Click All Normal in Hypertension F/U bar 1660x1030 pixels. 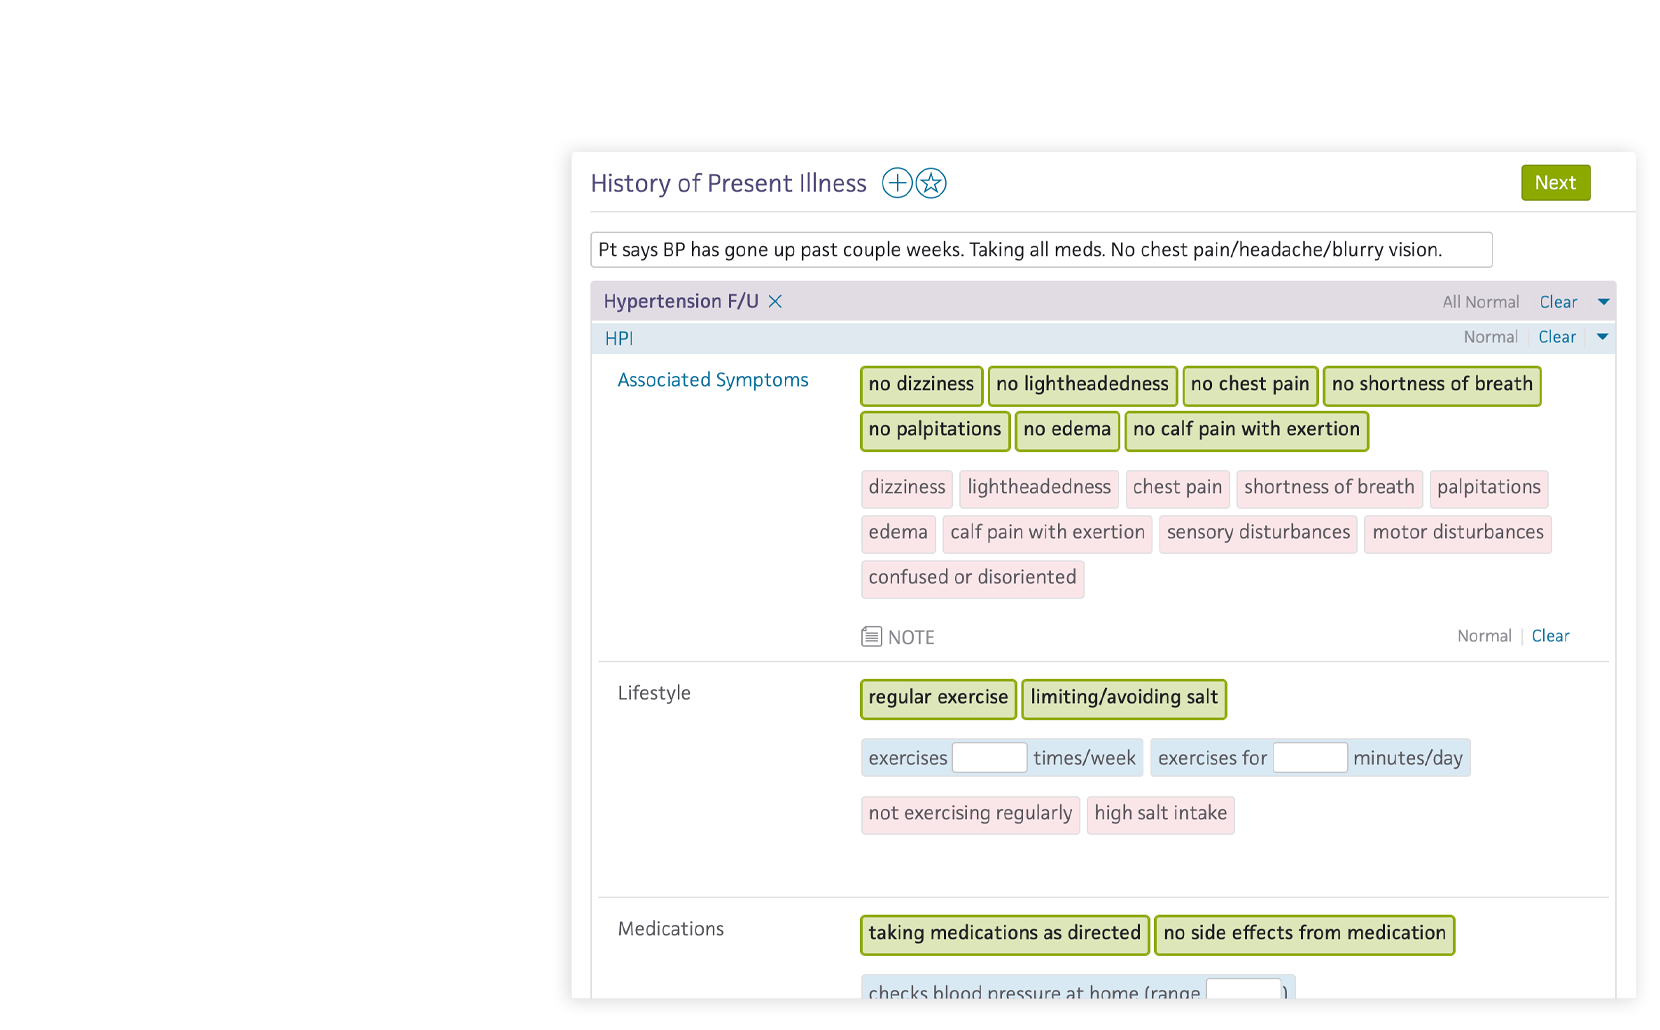(x=1480, y=302)
